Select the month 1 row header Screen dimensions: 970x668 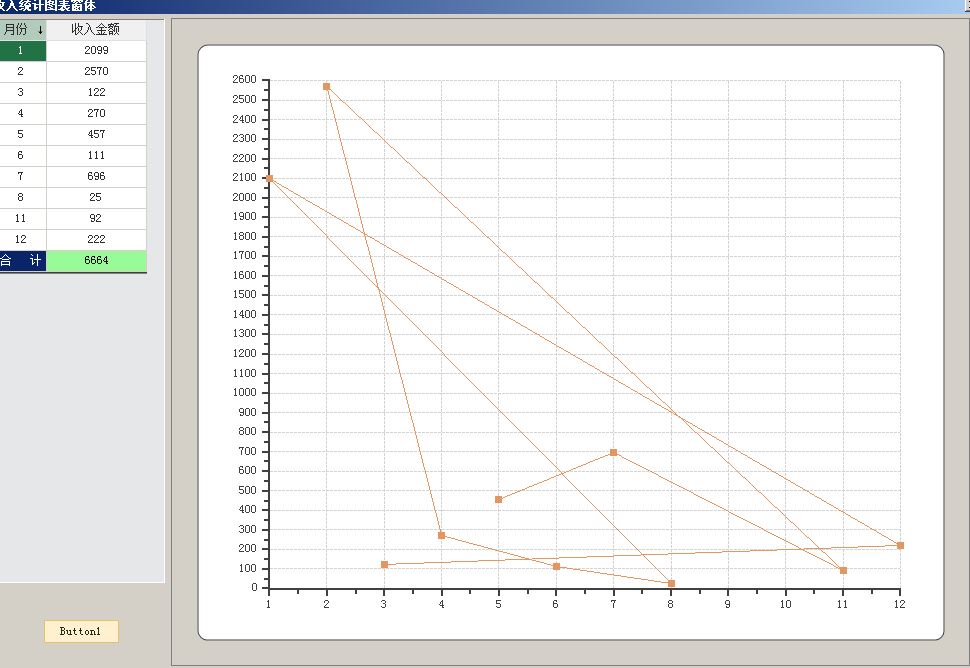23,51
